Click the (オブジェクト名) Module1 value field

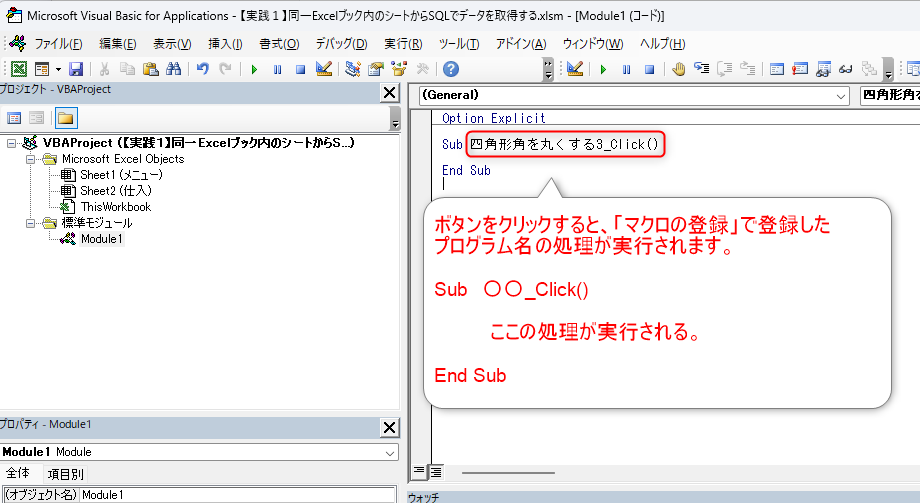tap(238, 495)
